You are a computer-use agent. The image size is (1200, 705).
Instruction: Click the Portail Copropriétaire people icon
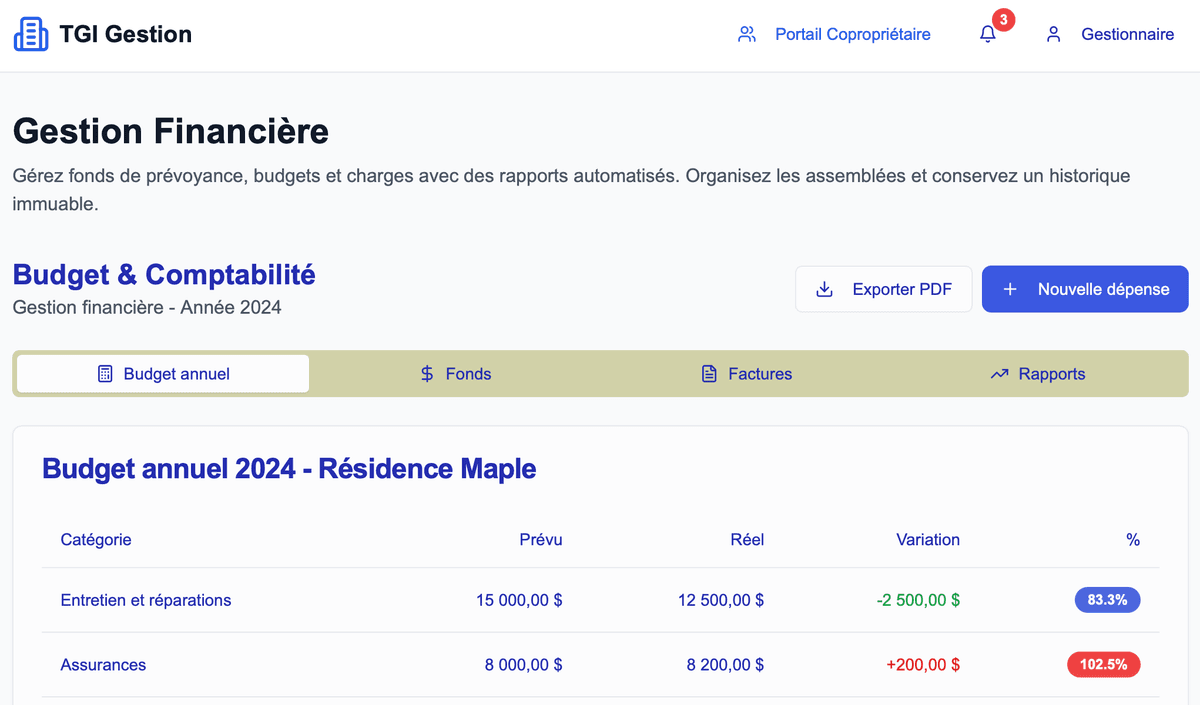[746, 35]
